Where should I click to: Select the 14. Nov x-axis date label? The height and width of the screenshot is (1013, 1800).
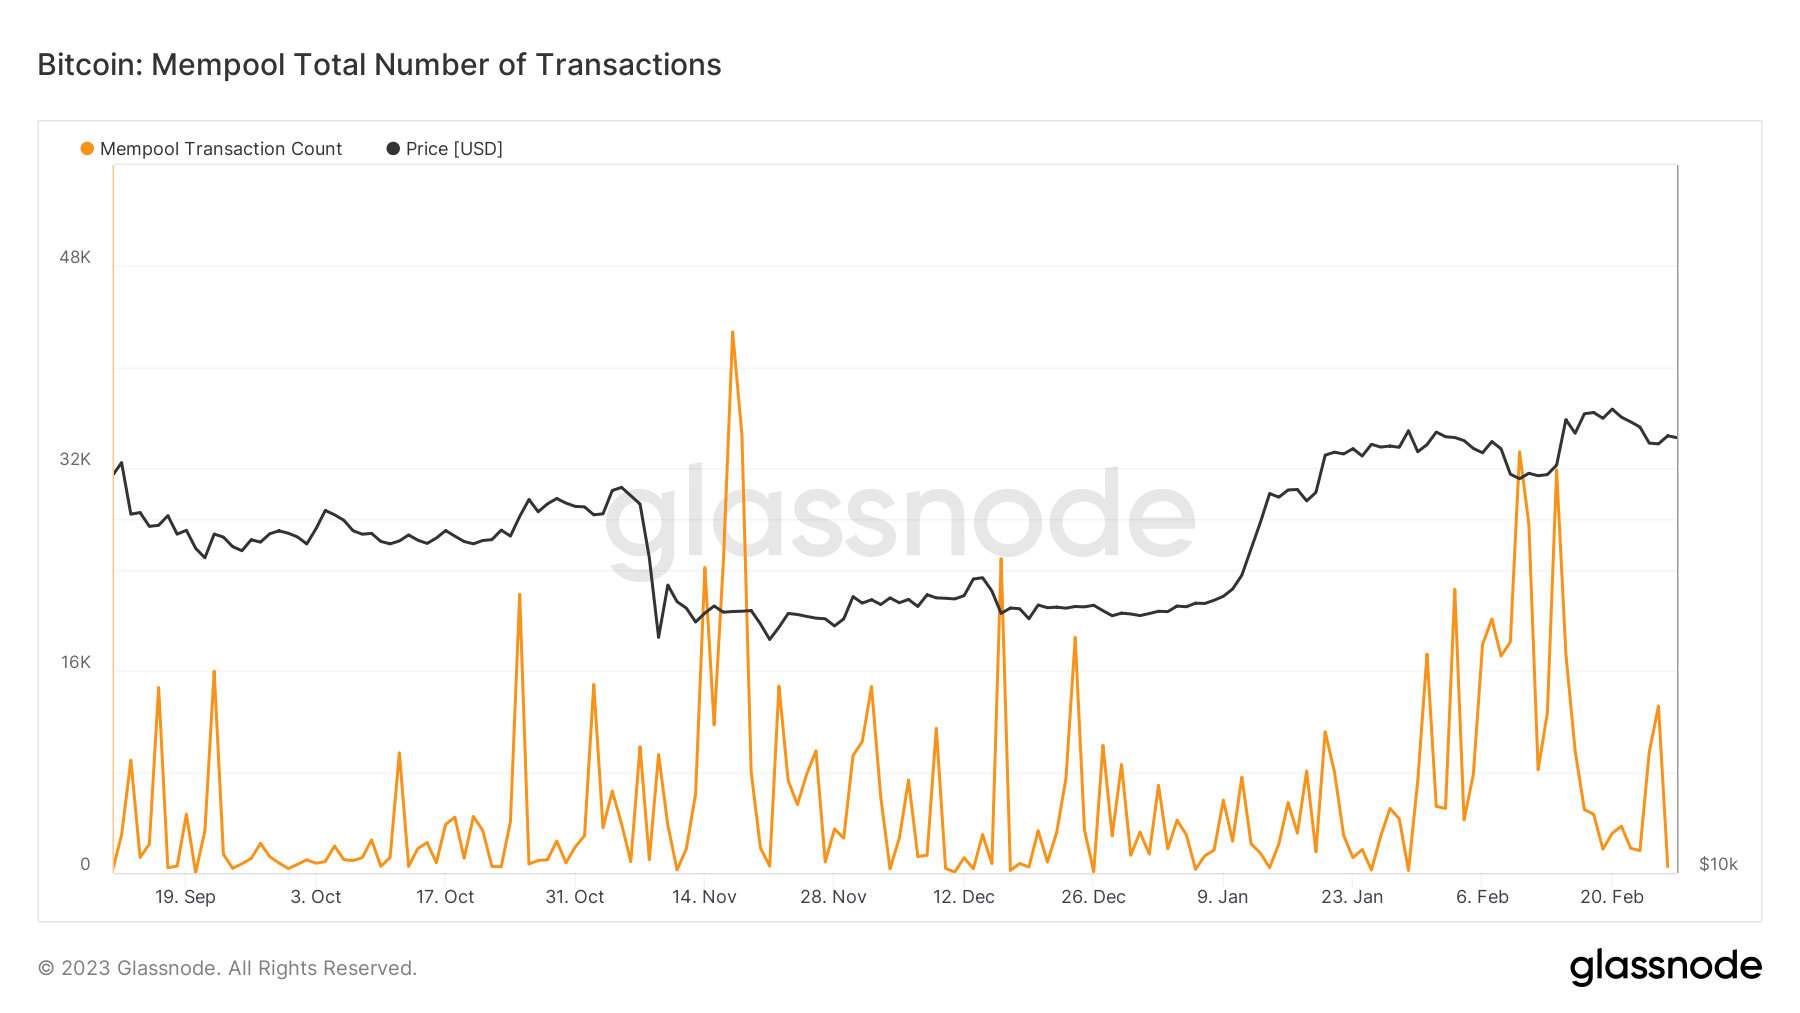coord(704,897)
